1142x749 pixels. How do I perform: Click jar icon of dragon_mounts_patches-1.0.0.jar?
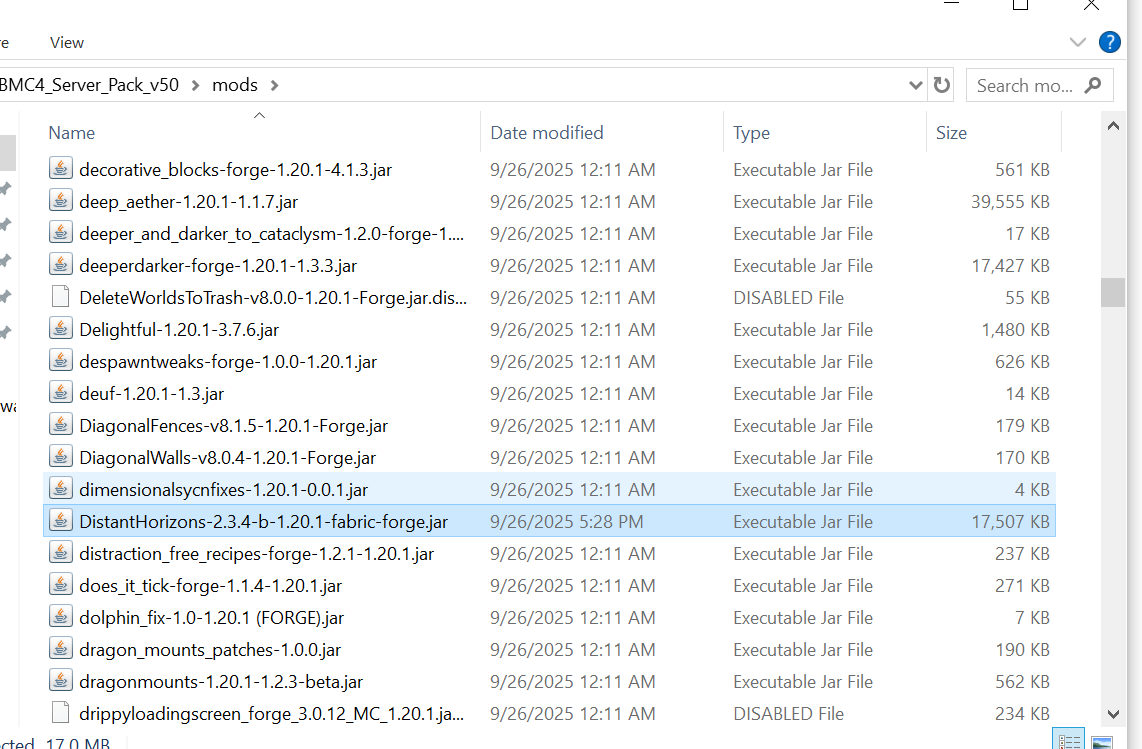tap(60, 650)
